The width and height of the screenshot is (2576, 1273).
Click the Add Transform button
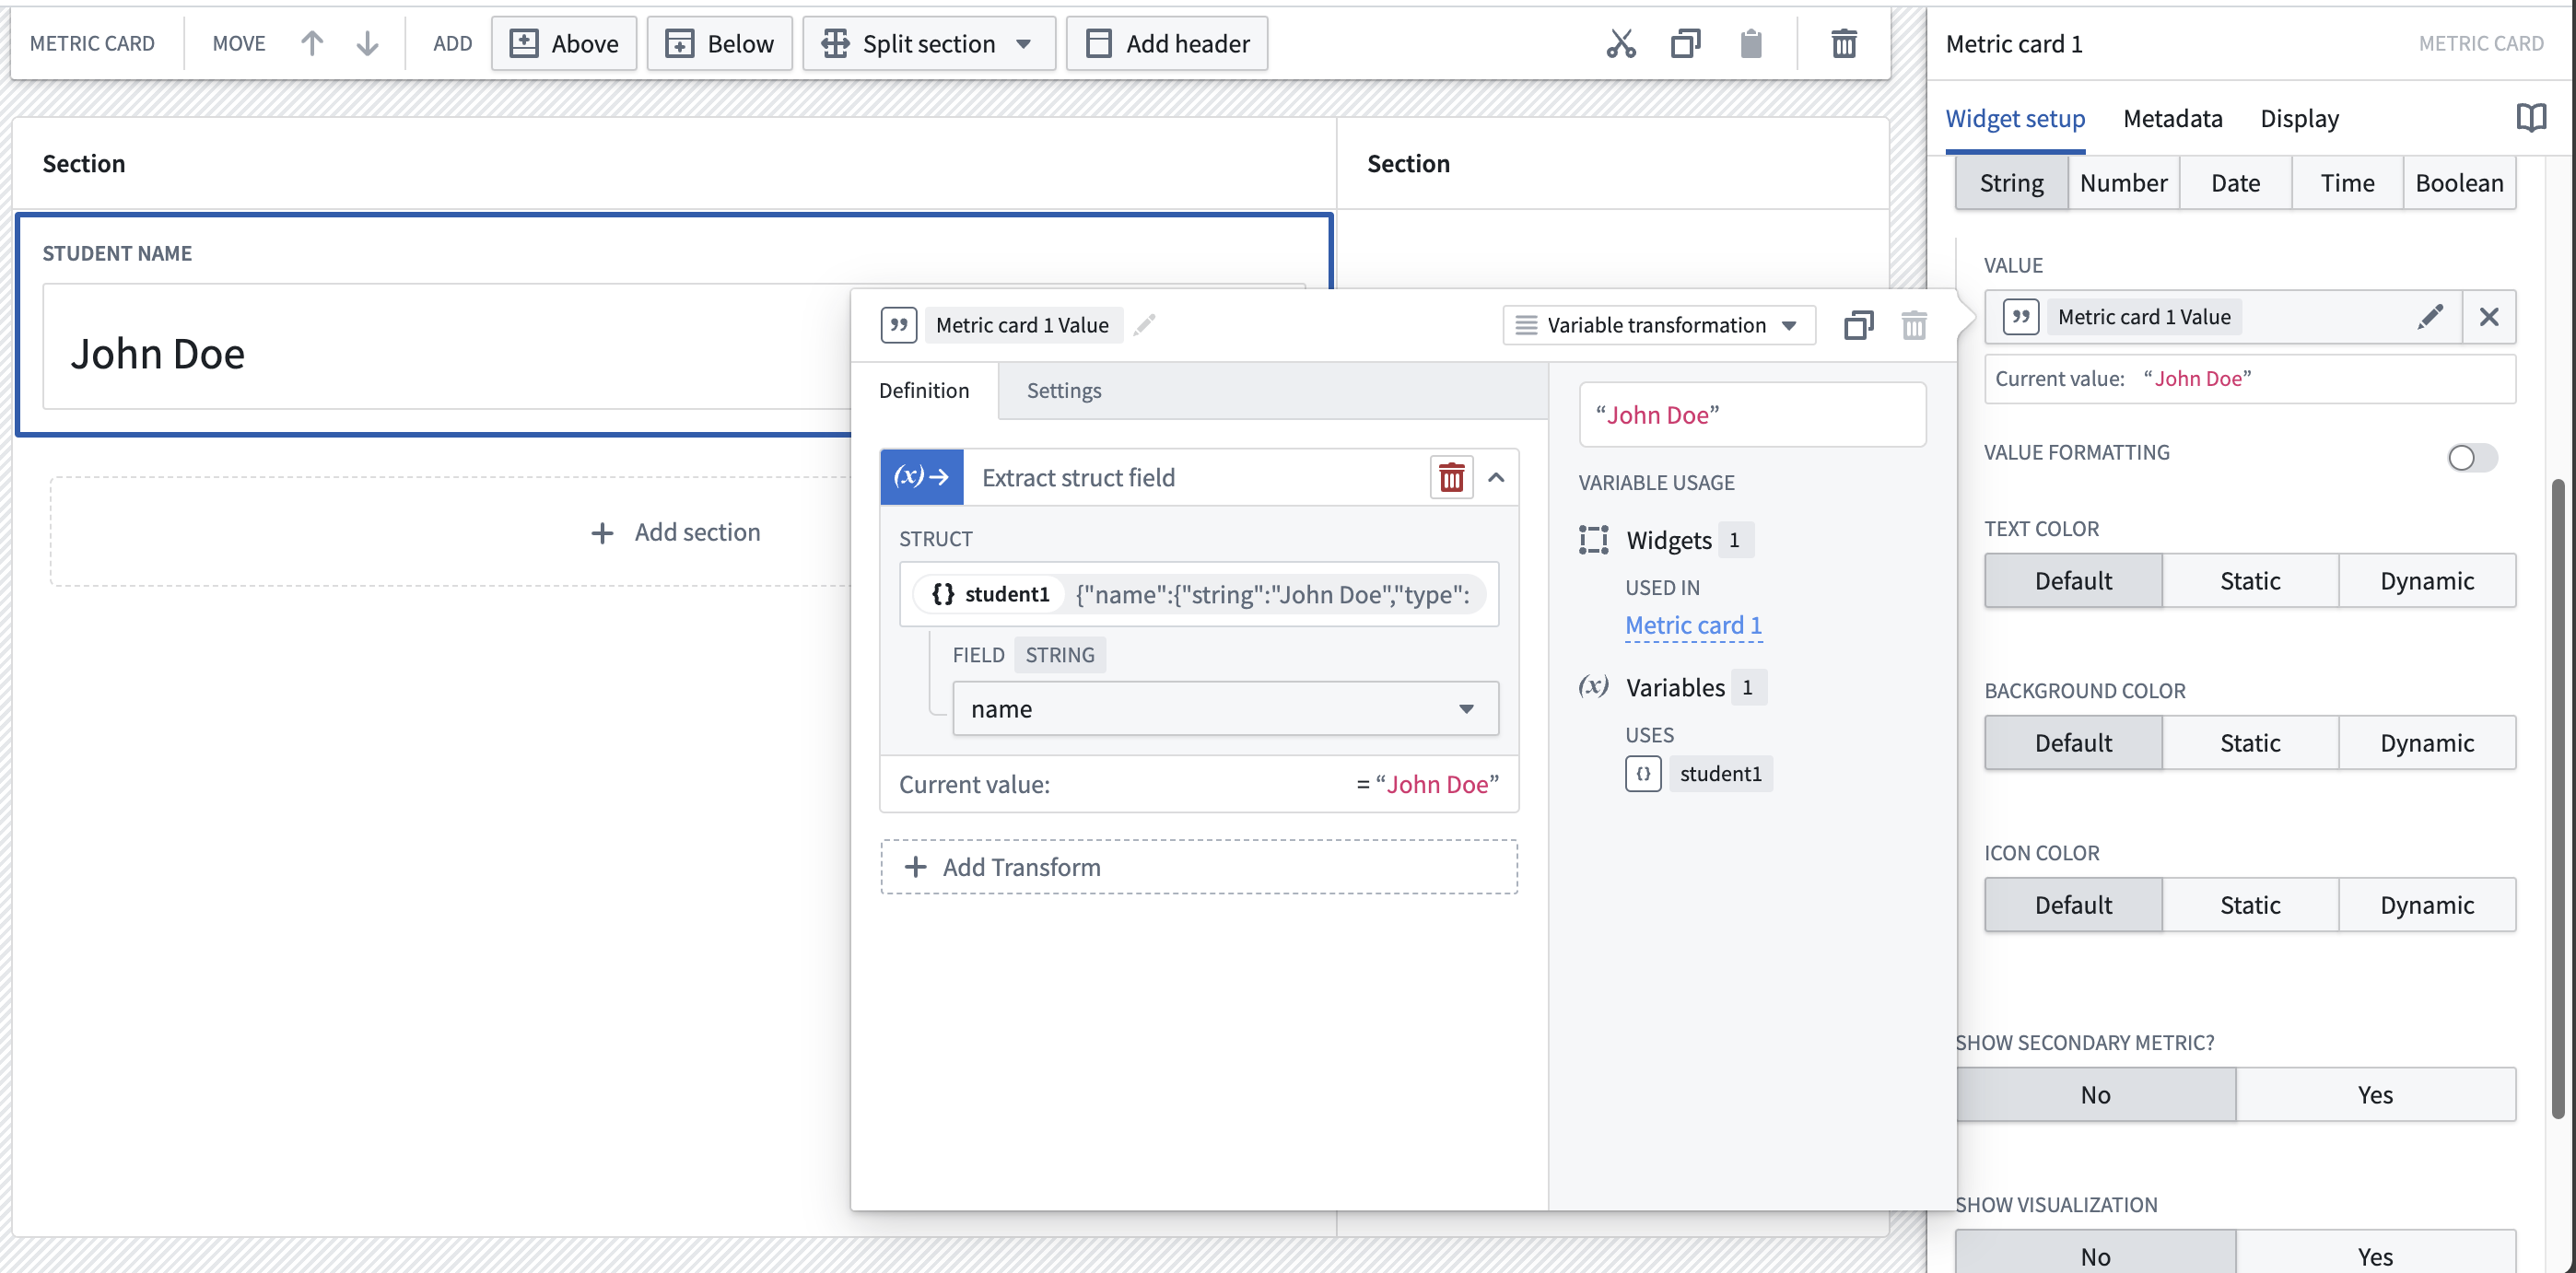coord(1199,867)
